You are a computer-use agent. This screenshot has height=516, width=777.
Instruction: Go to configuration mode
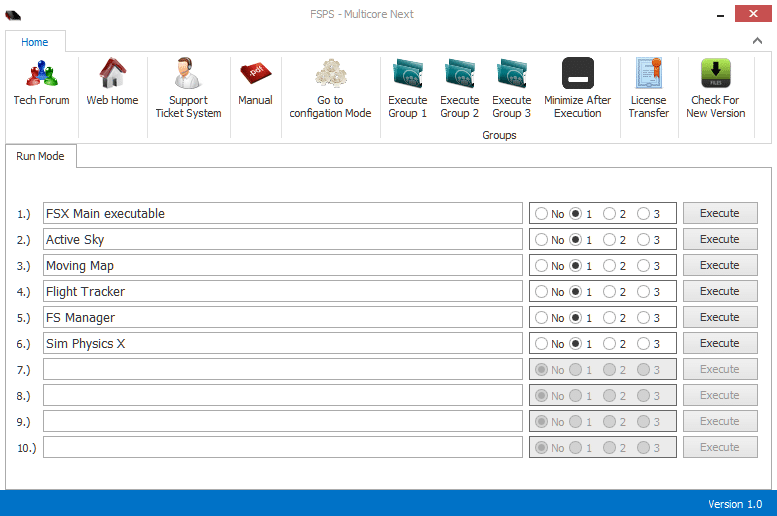[x=330, y=75]
